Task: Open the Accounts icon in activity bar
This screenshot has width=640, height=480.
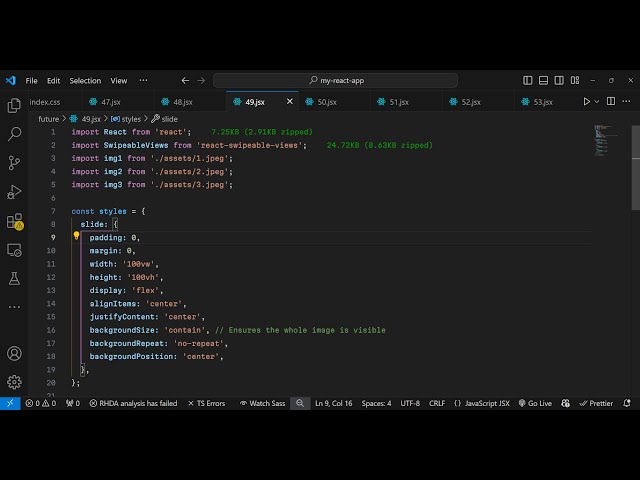Action: 14,353
